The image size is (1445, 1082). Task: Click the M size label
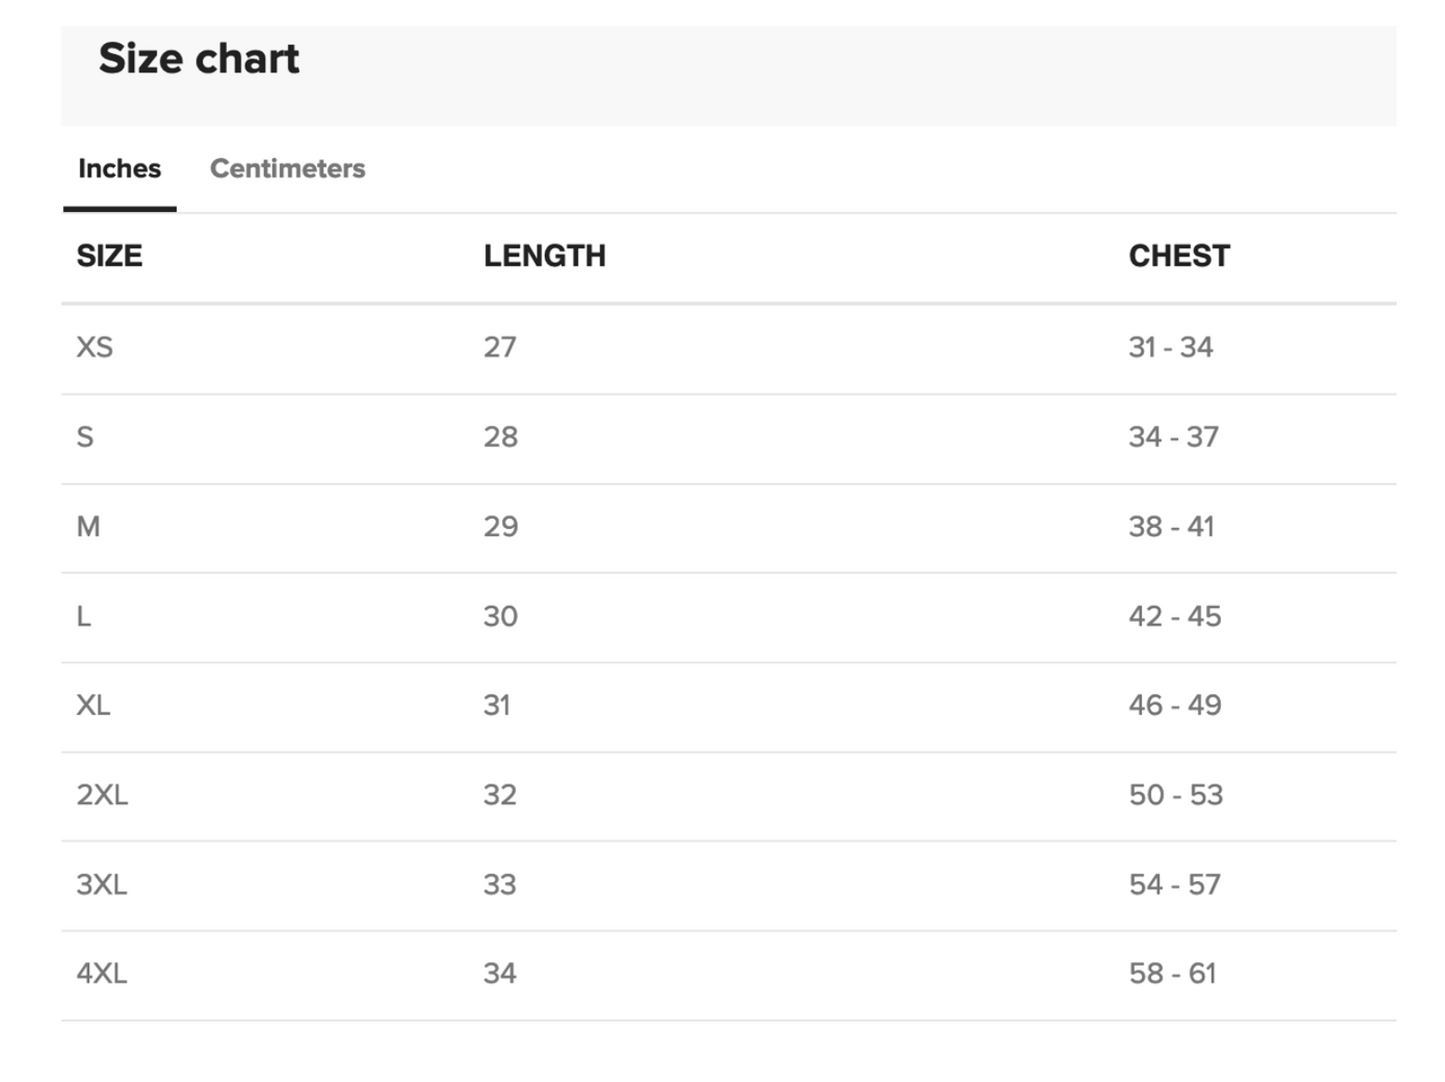click(x=88, y=527)
